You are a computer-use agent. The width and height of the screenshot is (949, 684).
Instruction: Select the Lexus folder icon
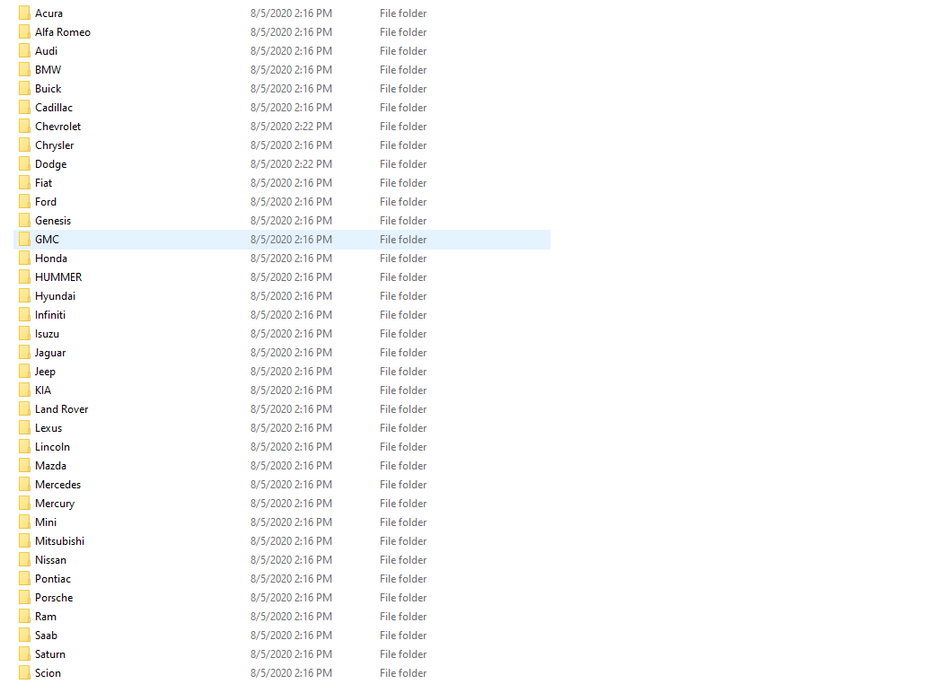point(24,427)
